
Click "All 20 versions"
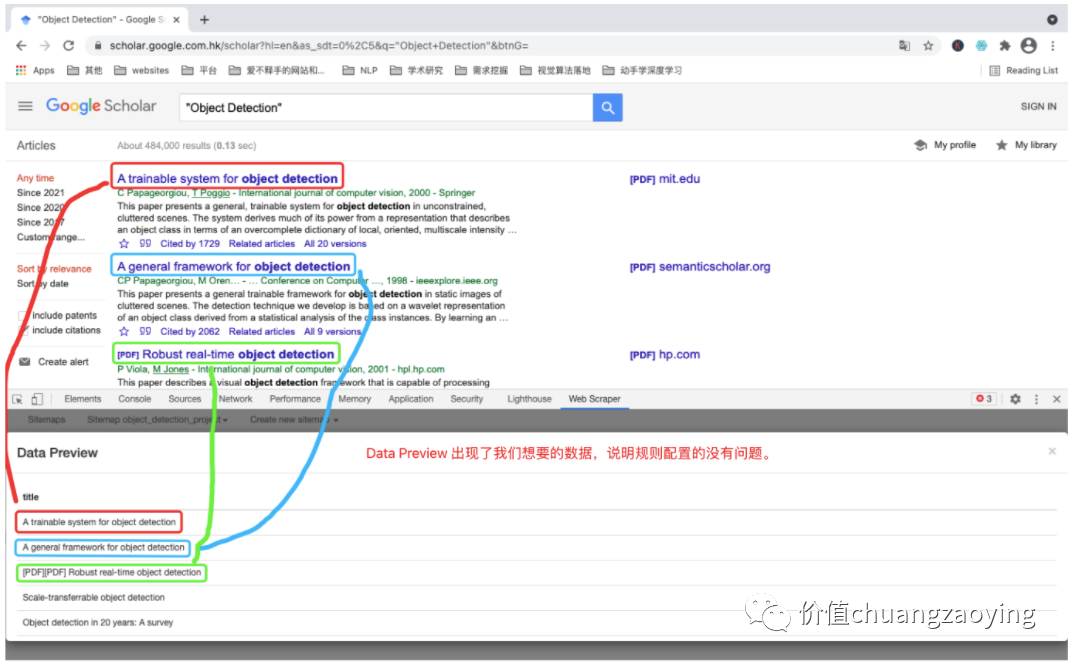[335, 244]
